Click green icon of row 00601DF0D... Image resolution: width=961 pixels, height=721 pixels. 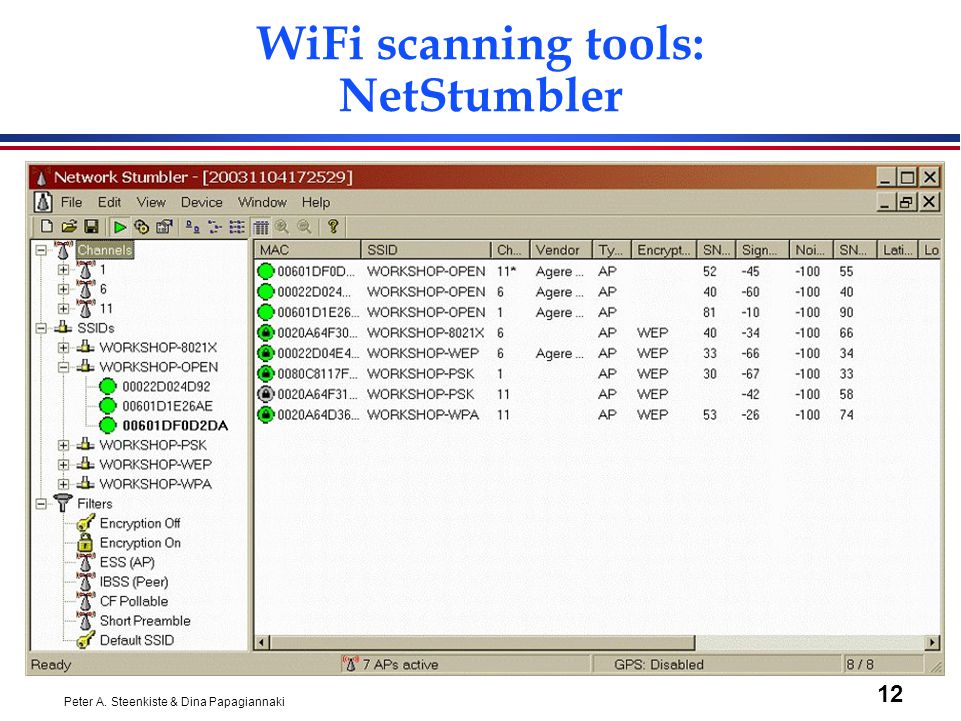click(265, 271)
